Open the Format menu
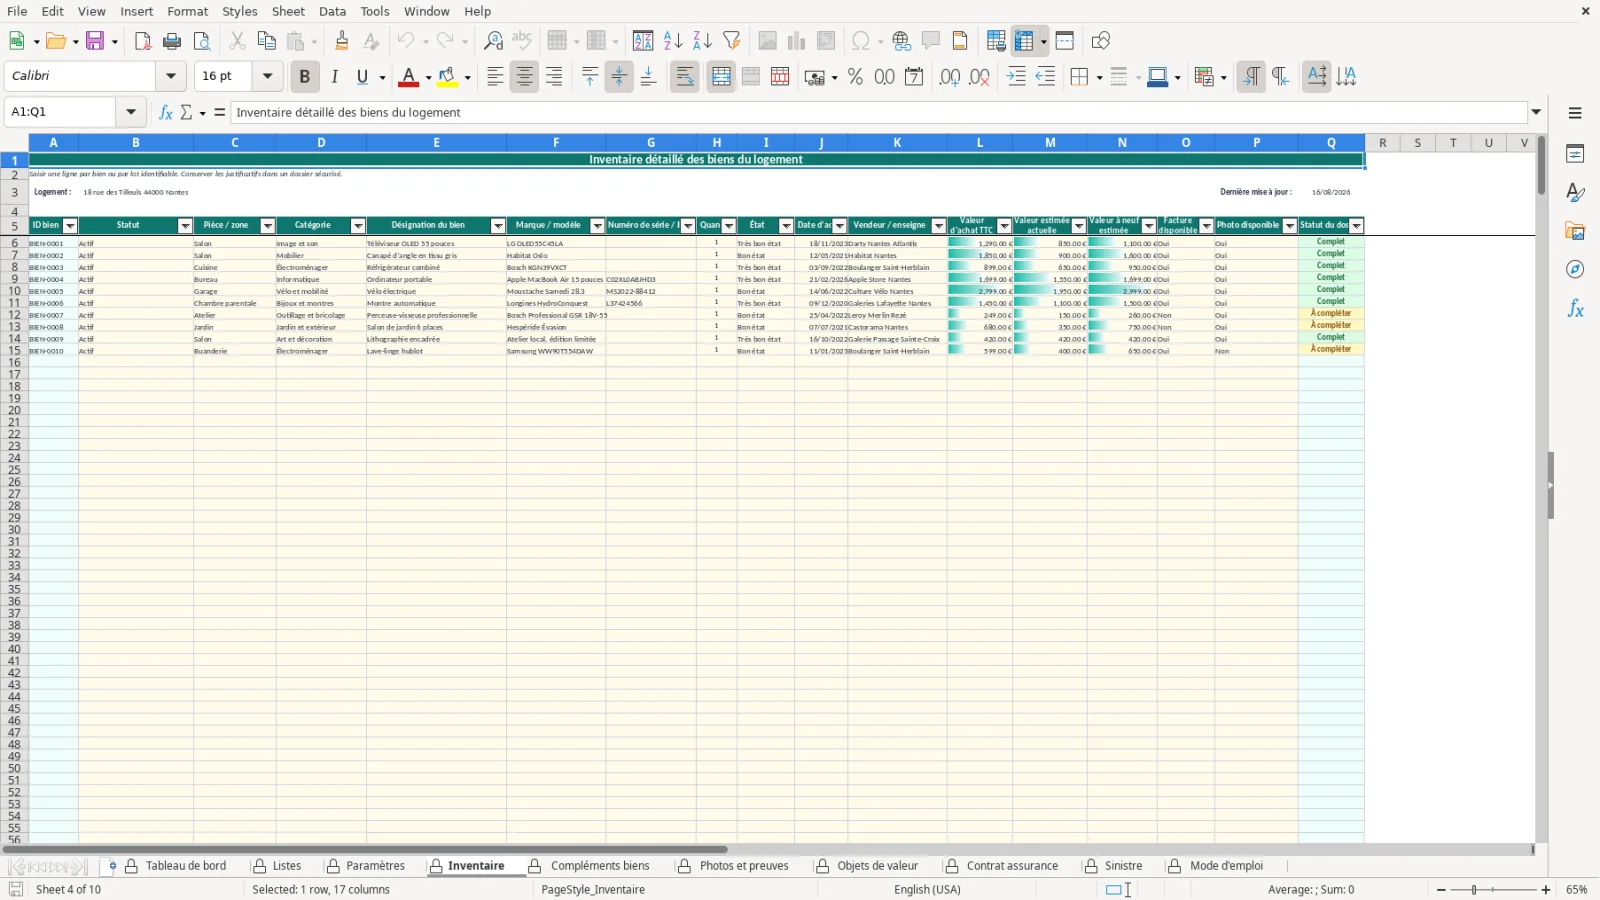1600x900 pixels. pos(187,11)
